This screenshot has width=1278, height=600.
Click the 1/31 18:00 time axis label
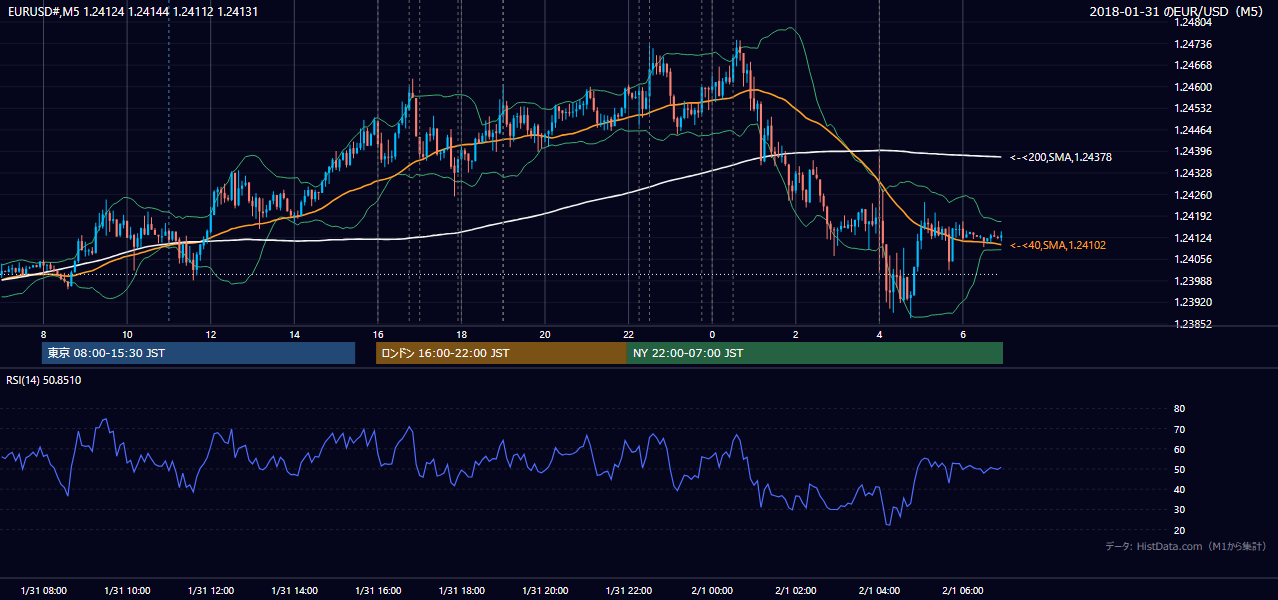(461, 591)
